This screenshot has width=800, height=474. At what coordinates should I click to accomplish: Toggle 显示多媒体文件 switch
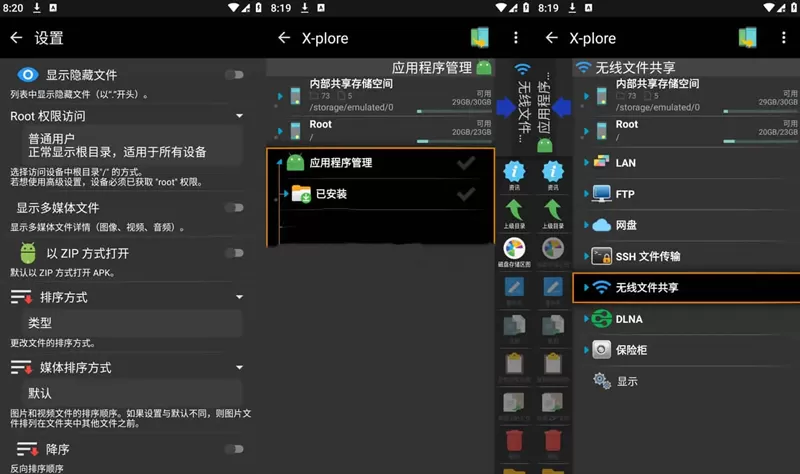[x=234, y=207]
